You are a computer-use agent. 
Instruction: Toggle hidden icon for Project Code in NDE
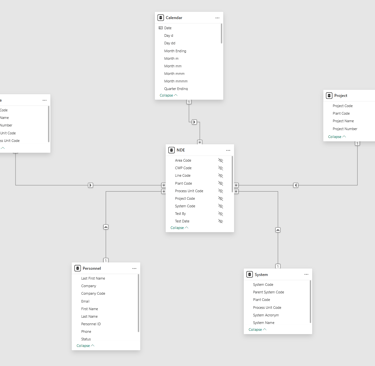click(221, 199)
